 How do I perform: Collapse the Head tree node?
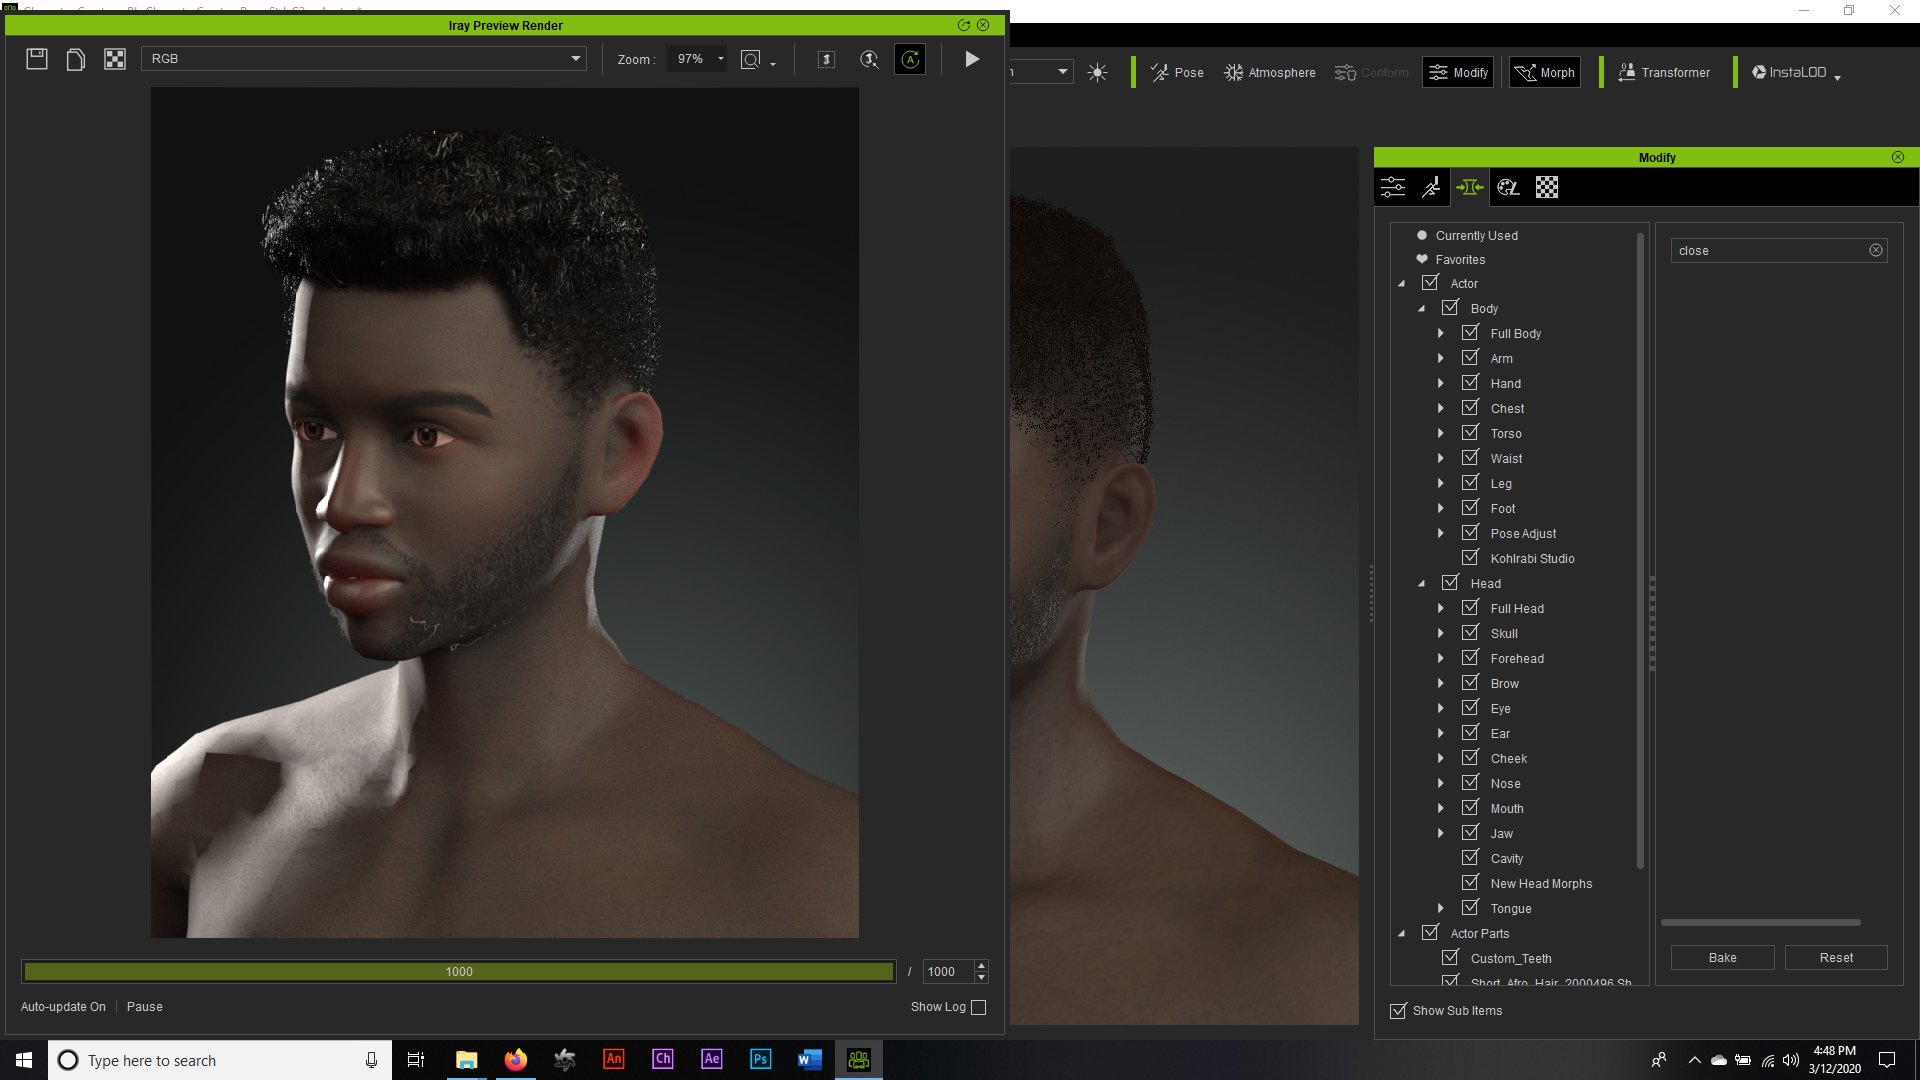pyautogui.click(x=1422, y=584)
